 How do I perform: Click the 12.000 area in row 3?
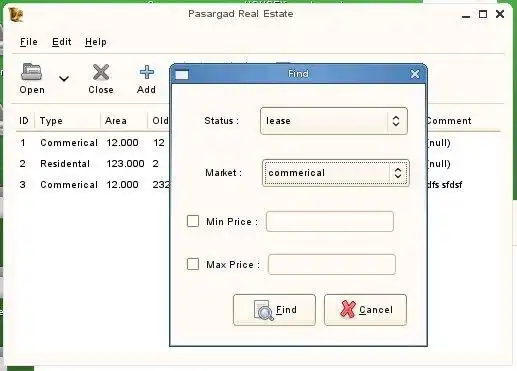click(122, 185)
